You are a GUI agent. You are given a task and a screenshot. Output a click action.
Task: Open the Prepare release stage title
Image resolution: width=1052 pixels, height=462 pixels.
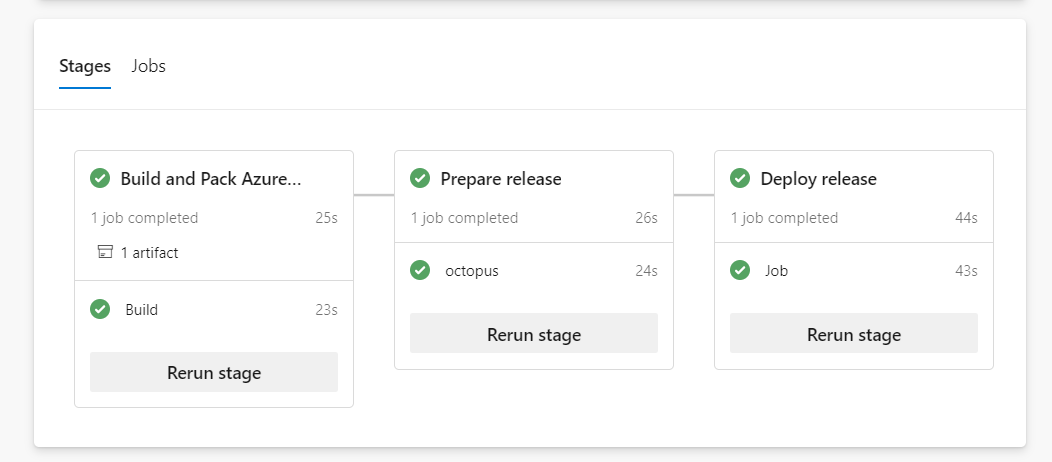pos(501,179)
